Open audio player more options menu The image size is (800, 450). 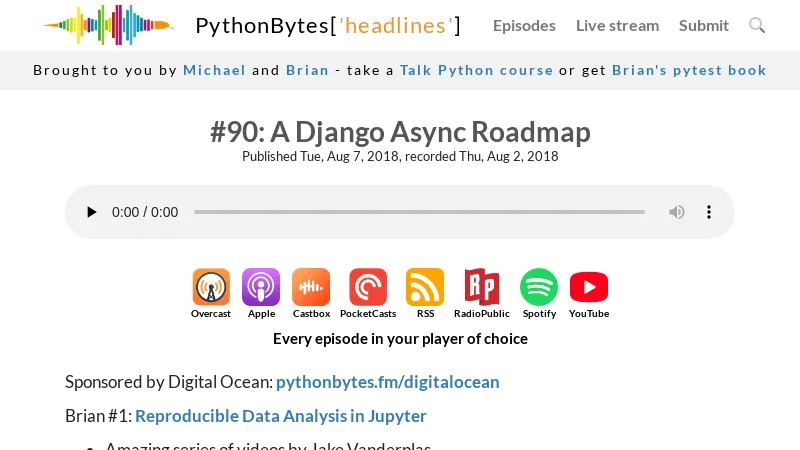[709, 212]
